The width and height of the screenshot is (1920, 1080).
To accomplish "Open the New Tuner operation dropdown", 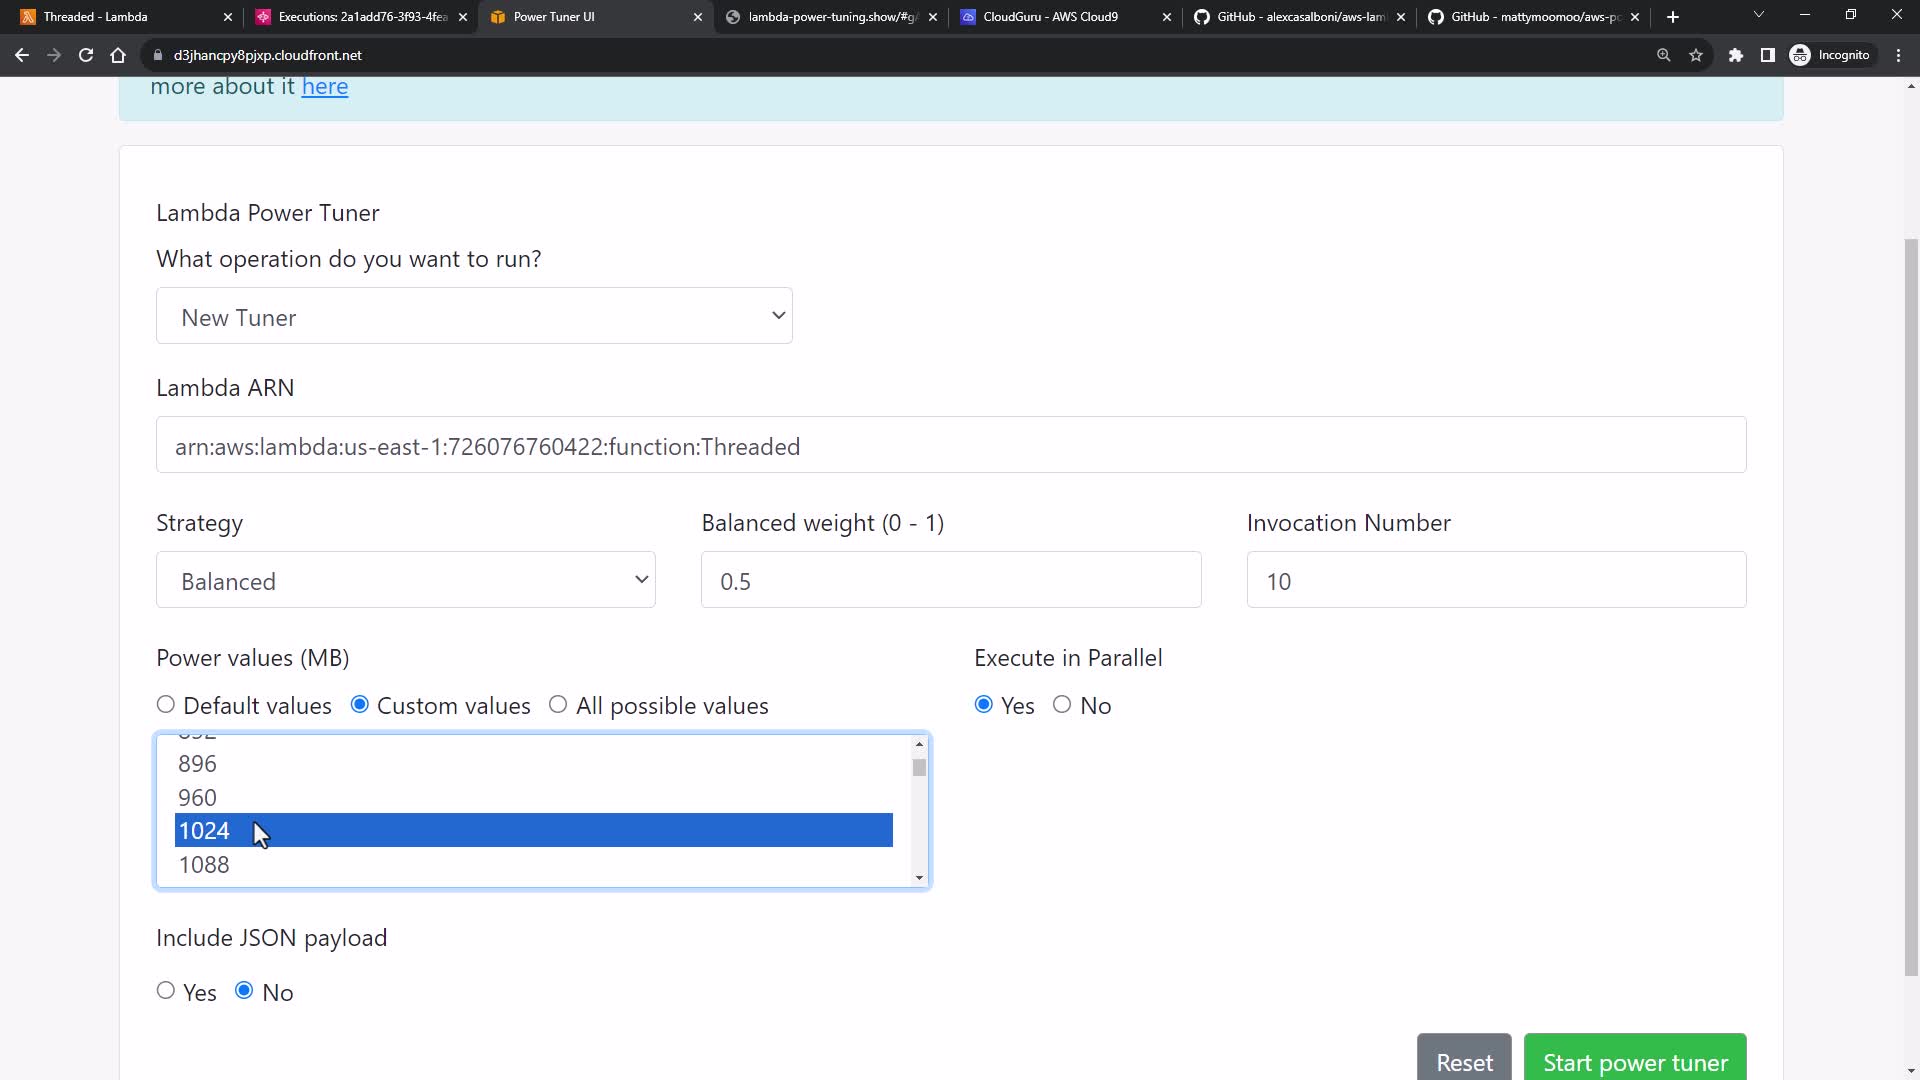I will coord(474,316).
